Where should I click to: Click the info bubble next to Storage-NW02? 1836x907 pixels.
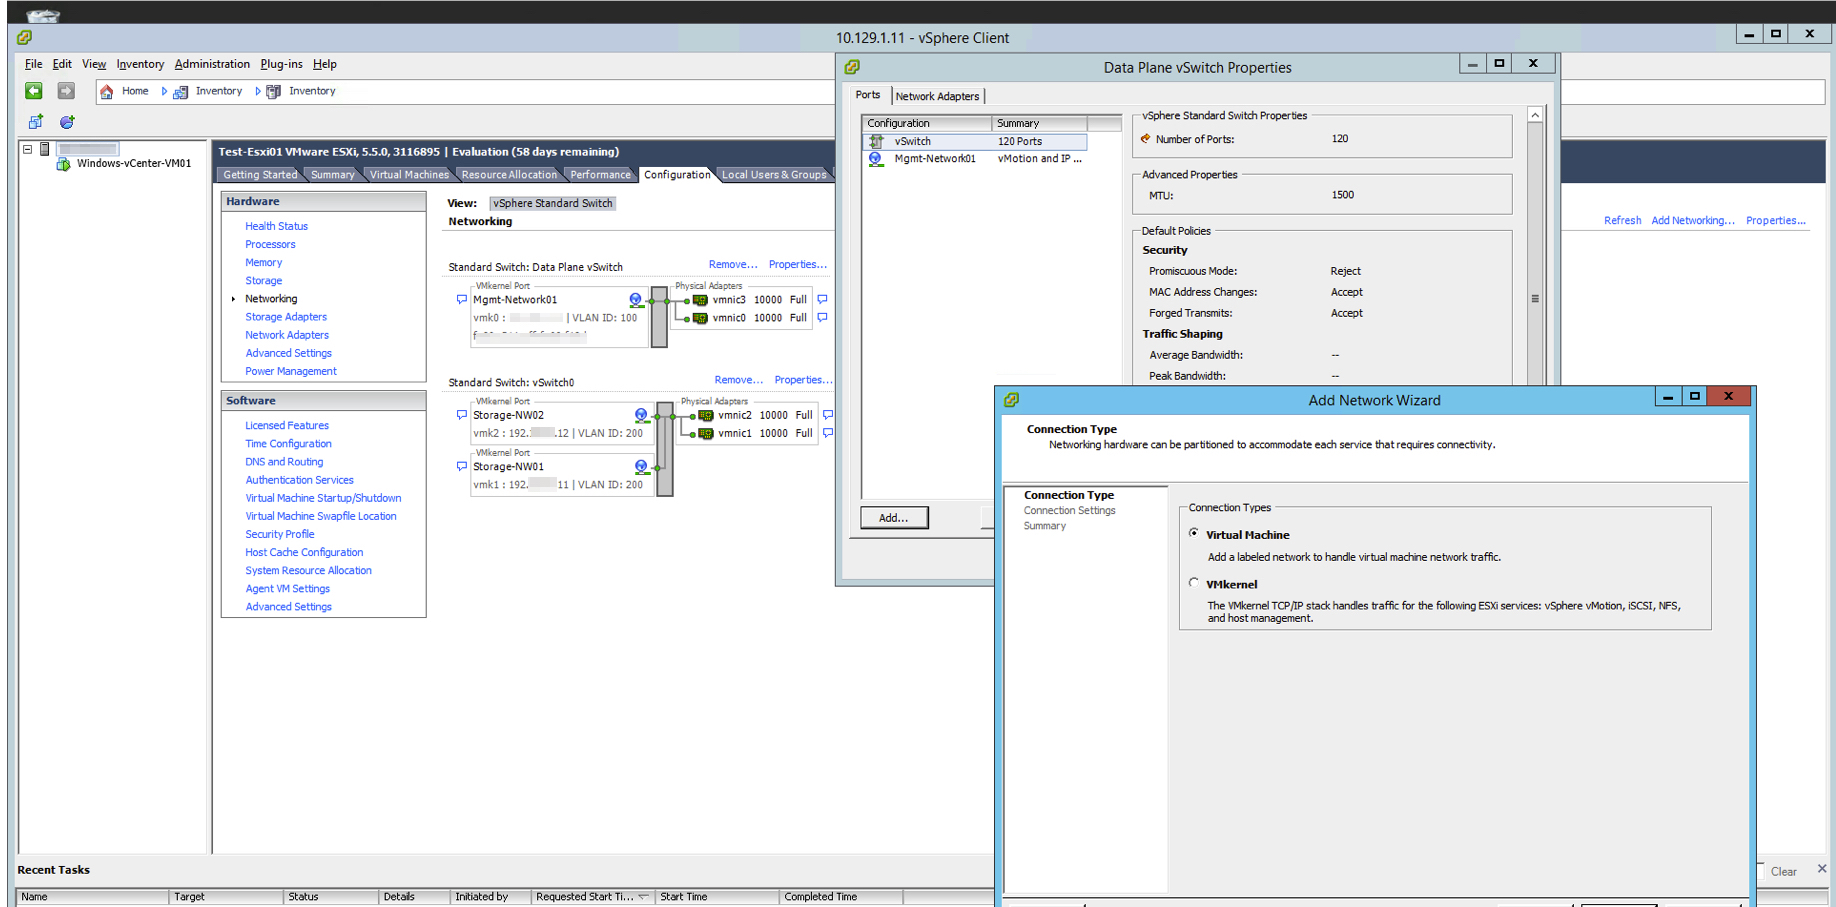pyautogui.click(x=461, y=415)
